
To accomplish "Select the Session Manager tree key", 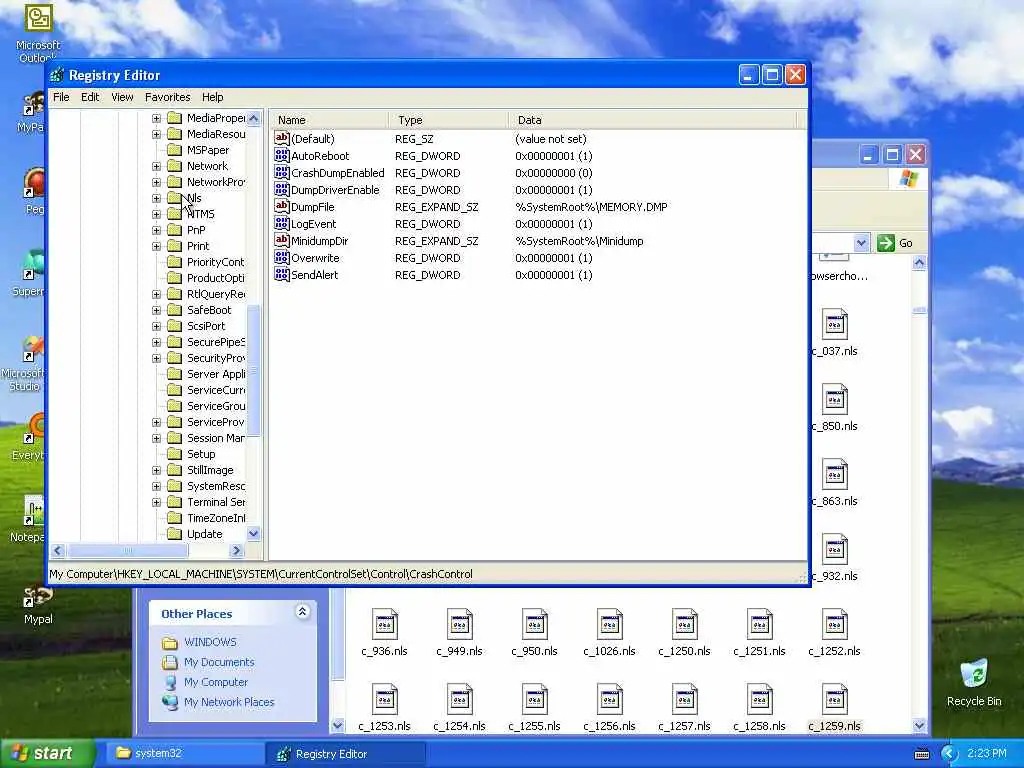I will click(x=216, y=438).
